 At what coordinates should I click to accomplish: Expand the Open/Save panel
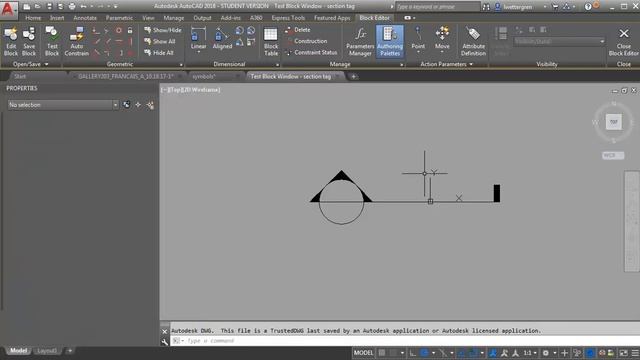[x=30, y=64]
